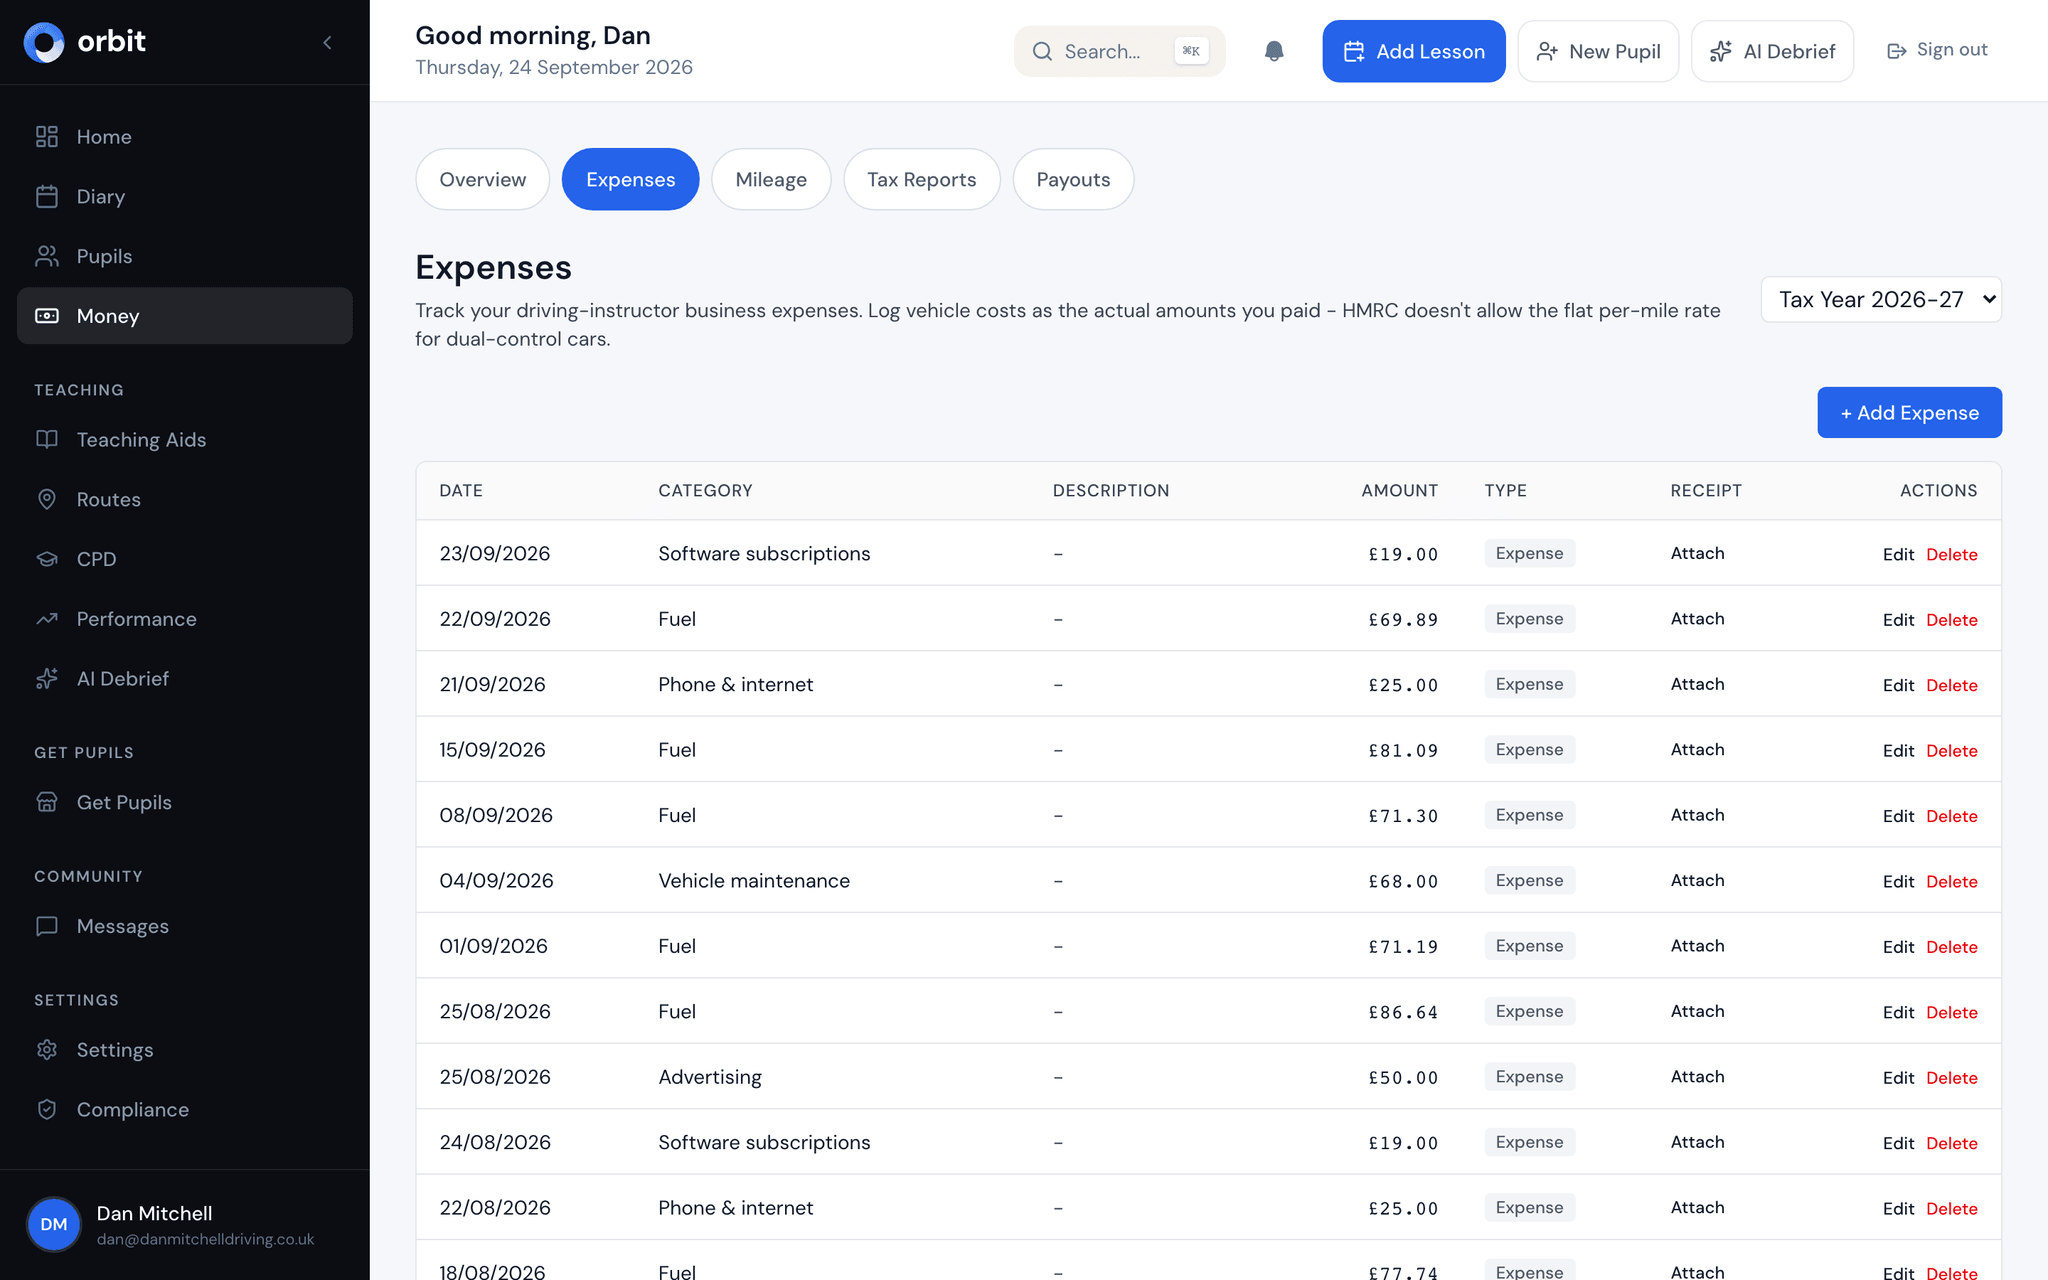Attach receipt for 21/09/2026 Phone & internet
This screenshot has width=2048, height=1280.
coord(1697,684)
